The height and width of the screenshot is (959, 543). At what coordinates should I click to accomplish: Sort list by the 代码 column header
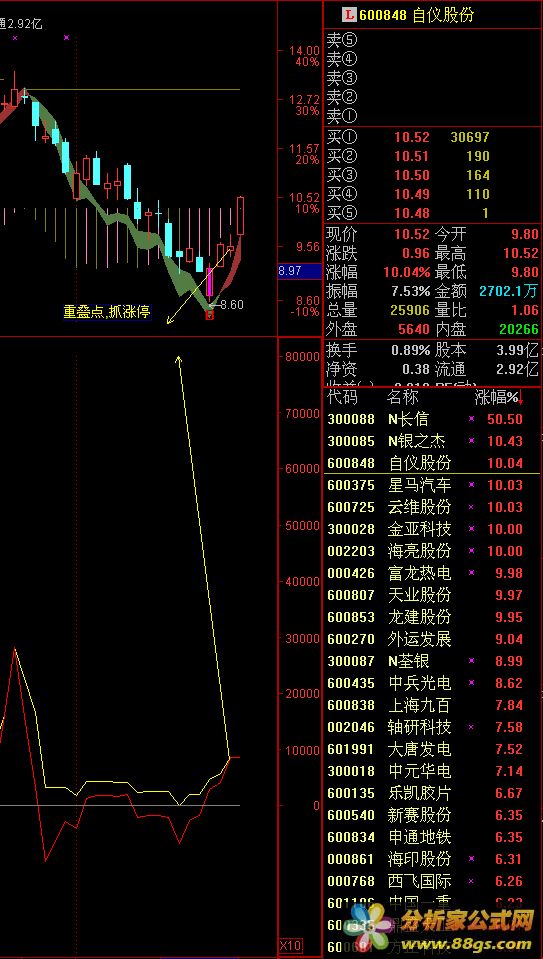point(342,398)
